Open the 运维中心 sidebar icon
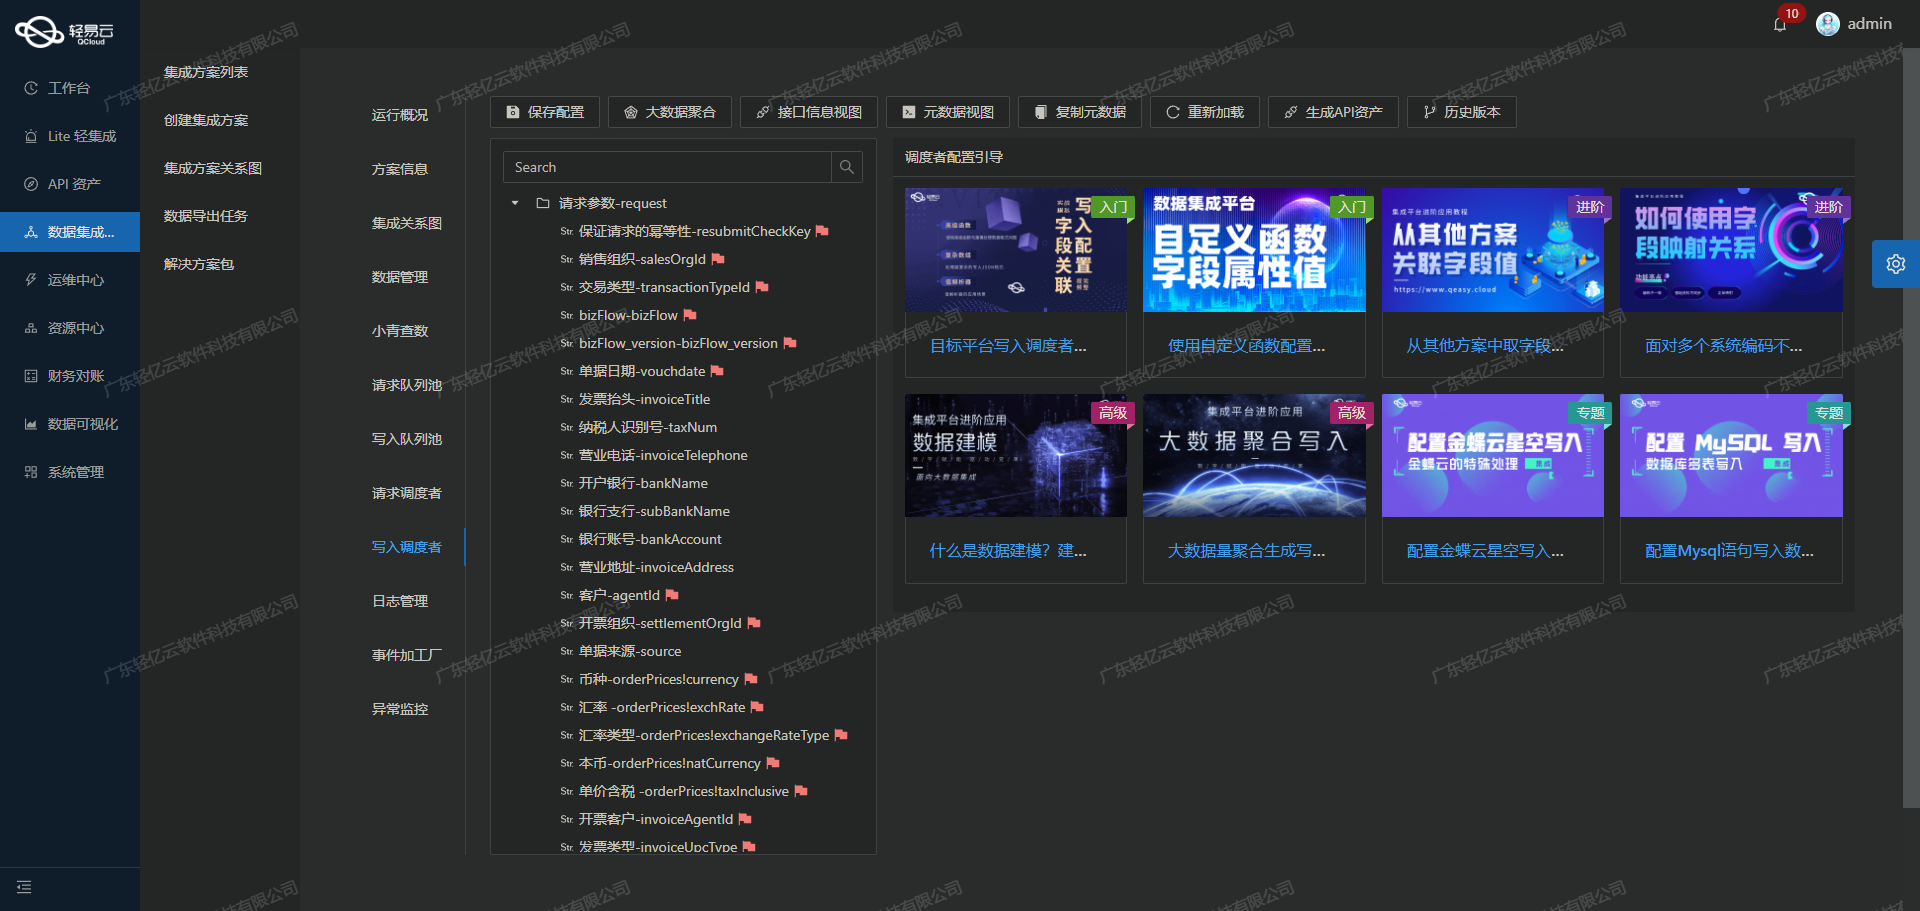This screenshot has height=911, width=1920. coord(32,279)
